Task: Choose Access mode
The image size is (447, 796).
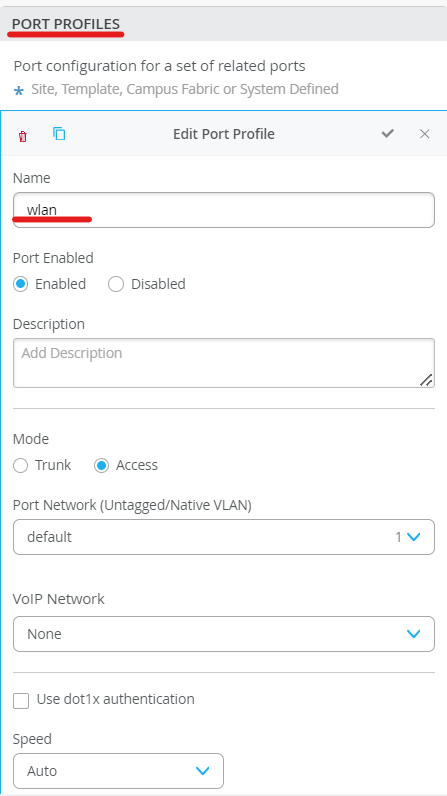Action: [101, 466]
